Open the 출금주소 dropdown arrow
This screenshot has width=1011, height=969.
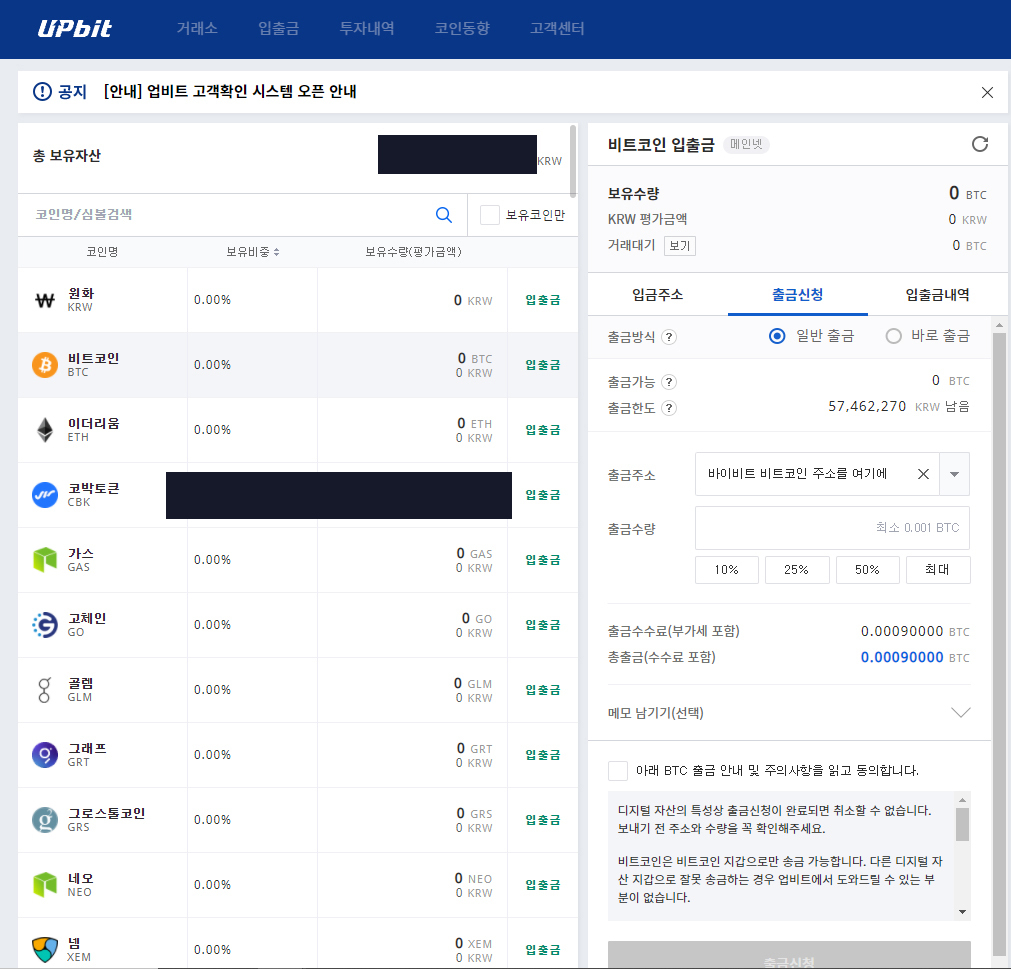click(x=954, y=475)
